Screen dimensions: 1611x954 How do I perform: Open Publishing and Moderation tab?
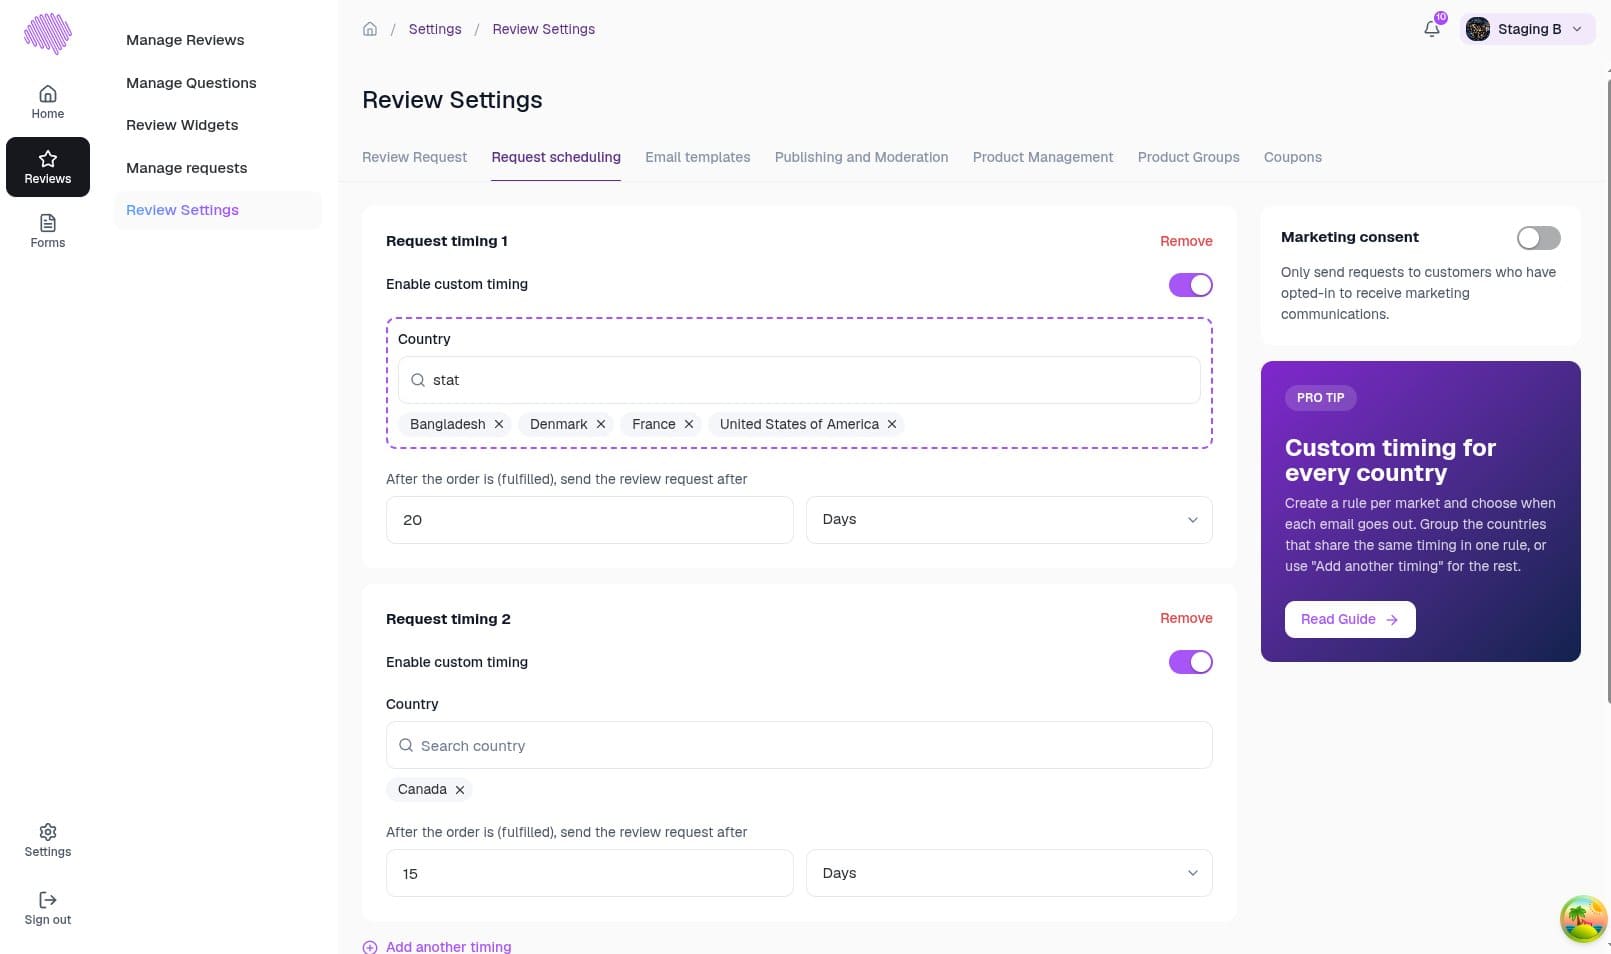click(861, 157)
